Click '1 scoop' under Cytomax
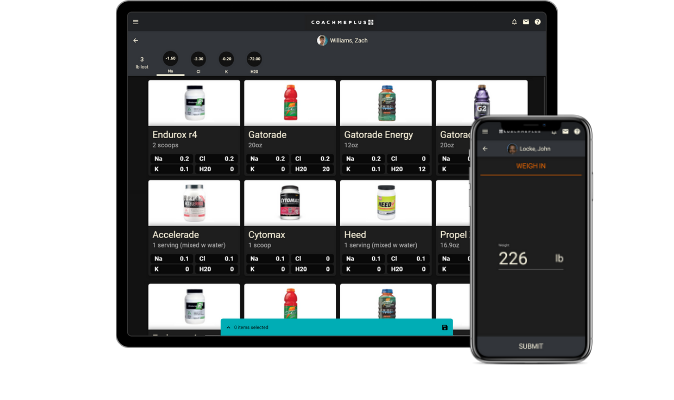 260,245
